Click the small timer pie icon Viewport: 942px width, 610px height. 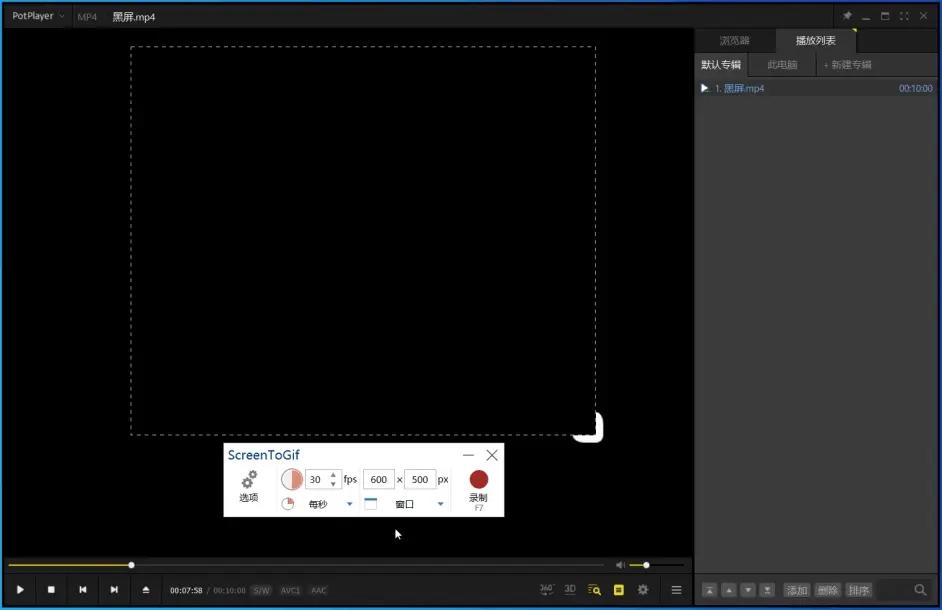288,504
